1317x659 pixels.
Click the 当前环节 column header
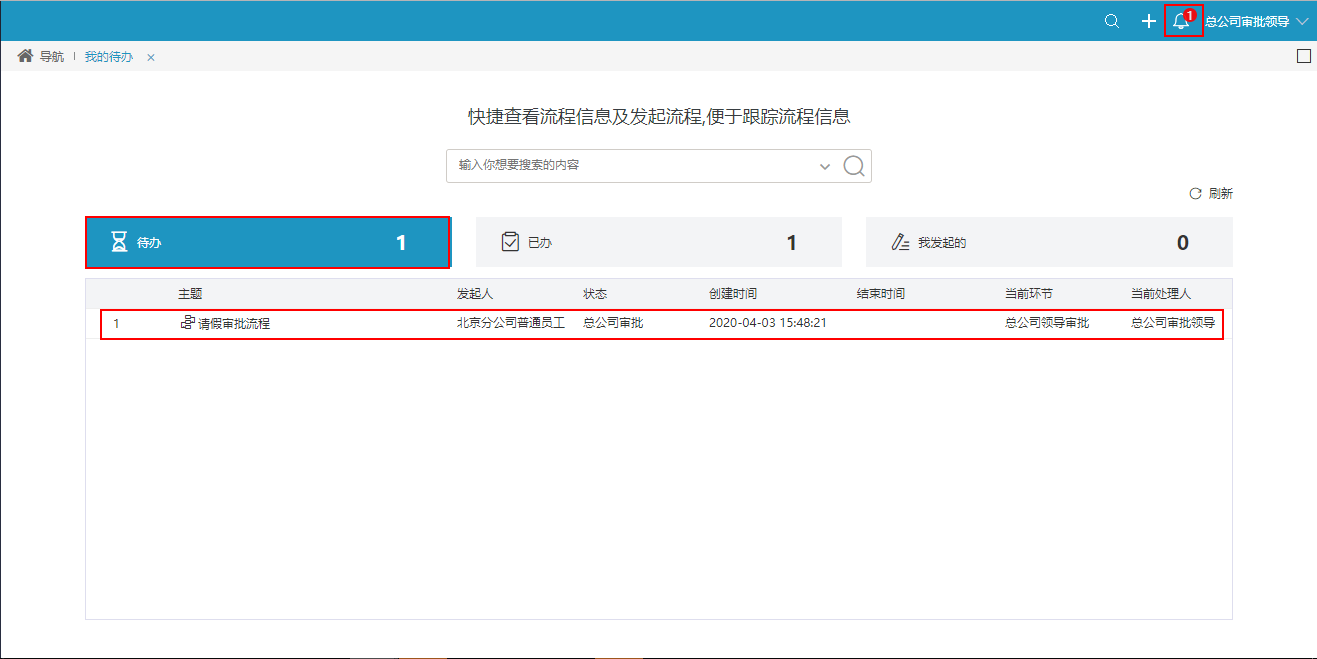pos(1029,294)
